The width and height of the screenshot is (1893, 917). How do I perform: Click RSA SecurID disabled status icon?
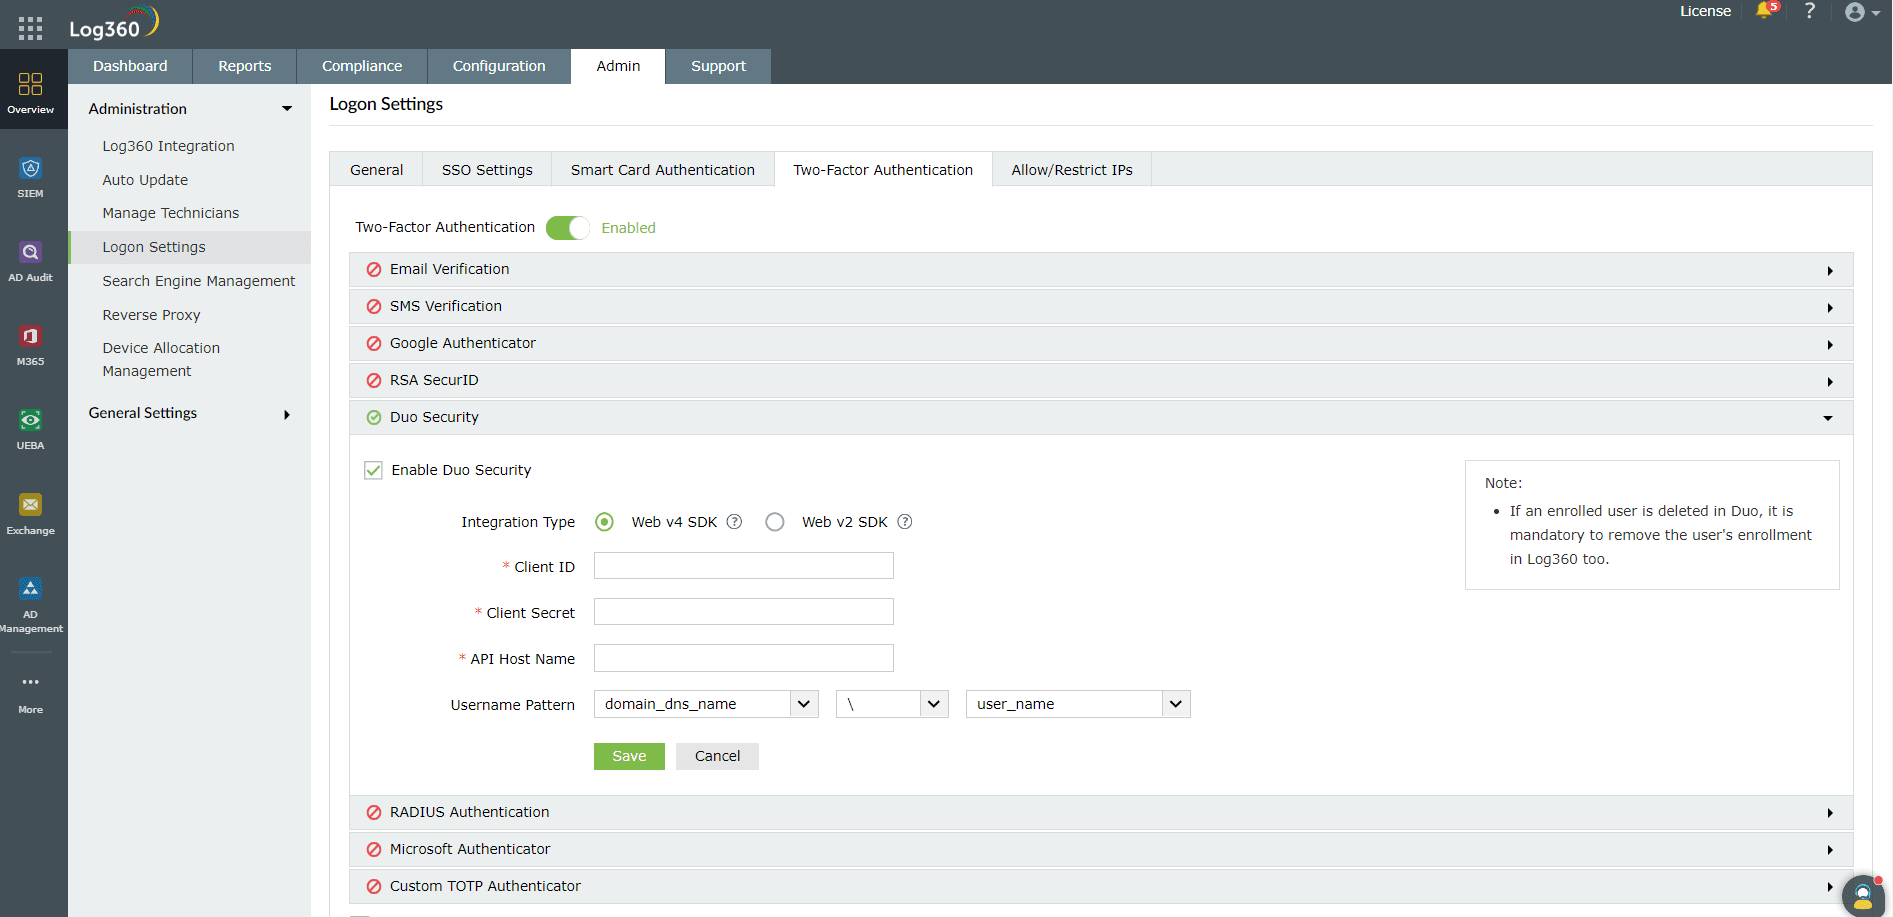point(374,381)
